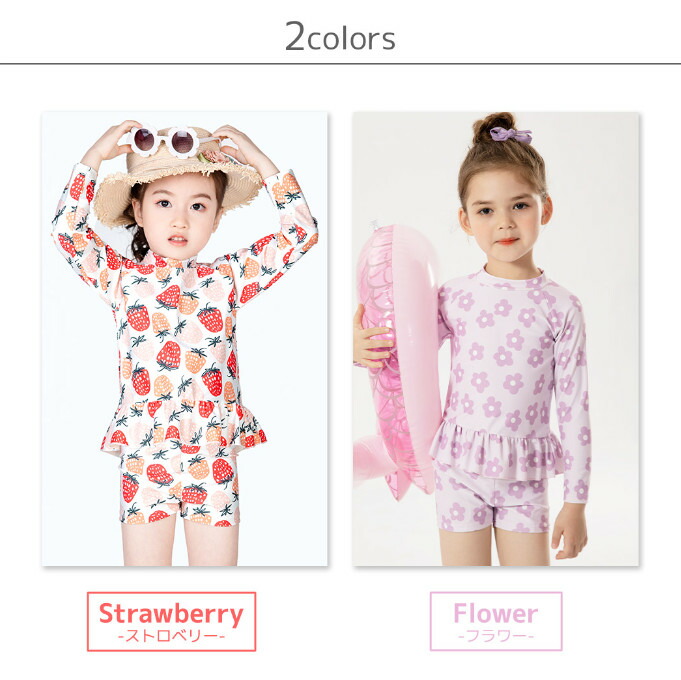Click the big red strawberry on the chest

pyautogui.click(x=169, y=355)
